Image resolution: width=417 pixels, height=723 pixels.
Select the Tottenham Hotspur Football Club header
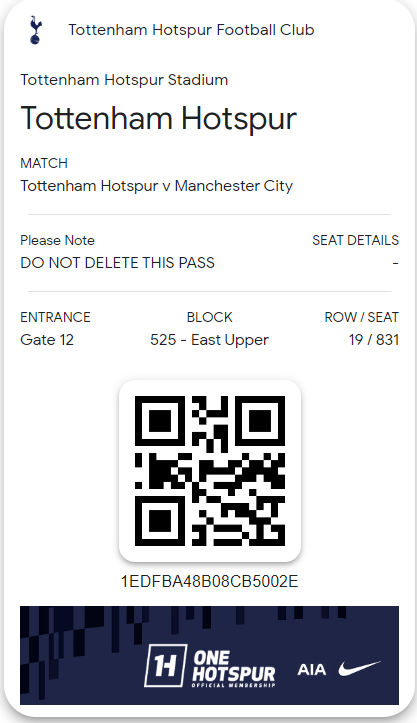pos(191,30)
